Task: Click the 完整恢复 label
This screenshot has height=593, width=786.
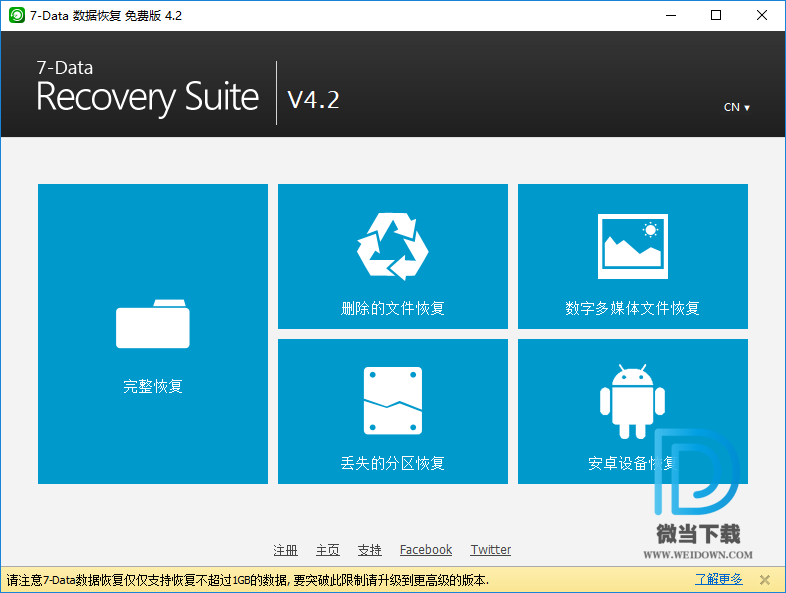Action: (x=153, y=386)
